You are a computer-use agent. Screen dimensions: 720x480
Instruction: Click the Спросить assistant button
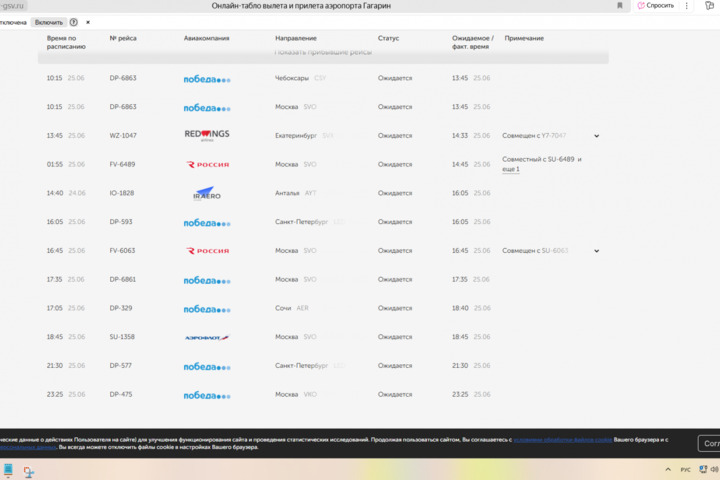(x=656, y=6)
